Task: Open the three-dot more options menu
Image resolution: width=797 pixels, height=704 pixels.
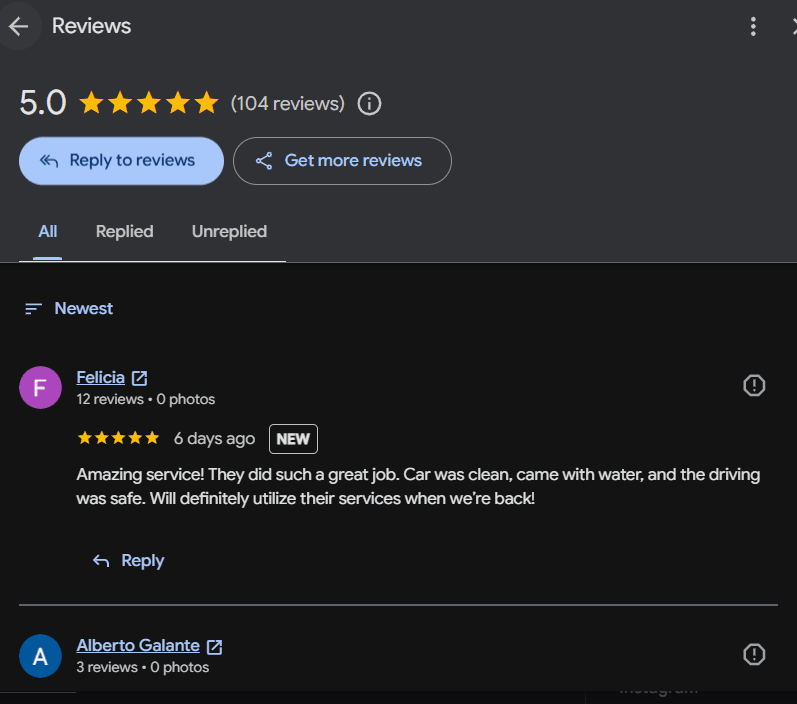Action: pos(753,26)
